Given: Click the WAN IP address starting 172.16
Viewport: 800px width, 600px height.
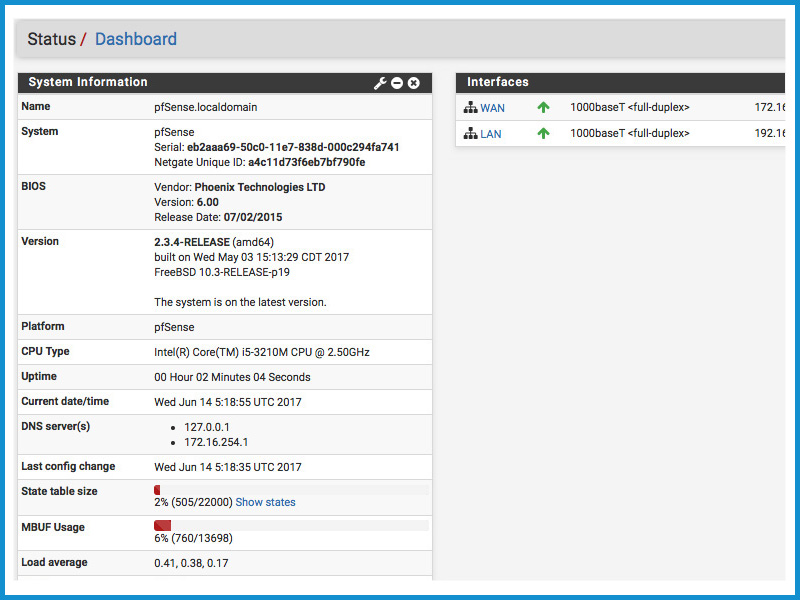Looking at the screenshot, I should (770, 107).
